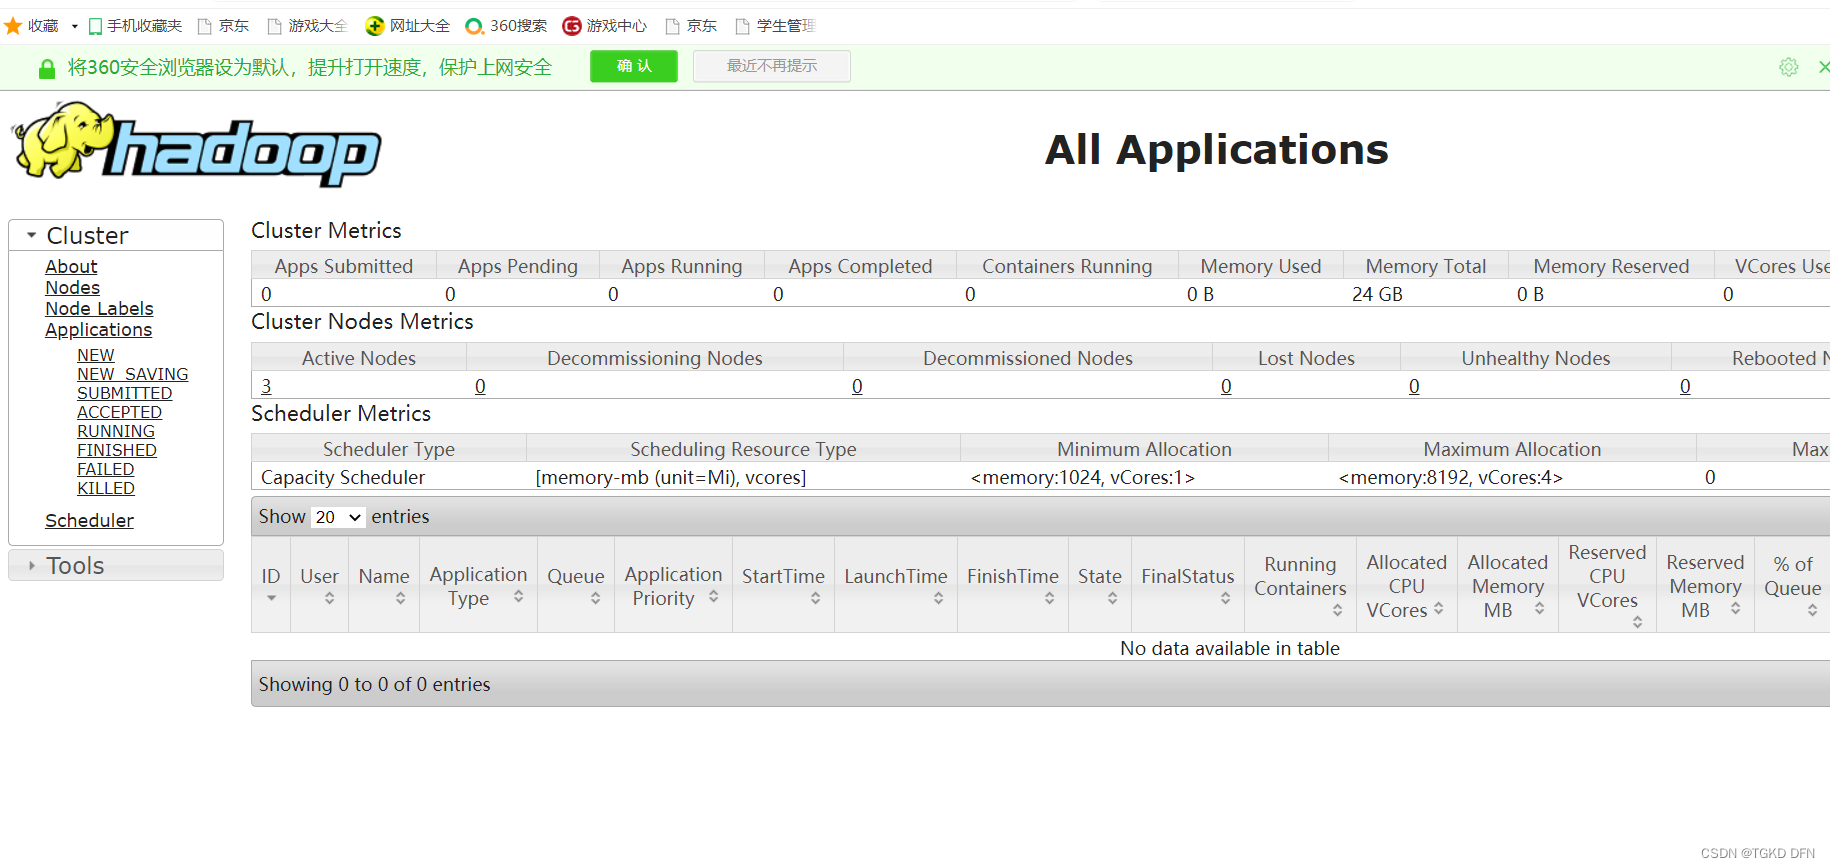This screenshot has width=1830, height=868.
Task: Sort table by State column
Action: click(1113, 598)
